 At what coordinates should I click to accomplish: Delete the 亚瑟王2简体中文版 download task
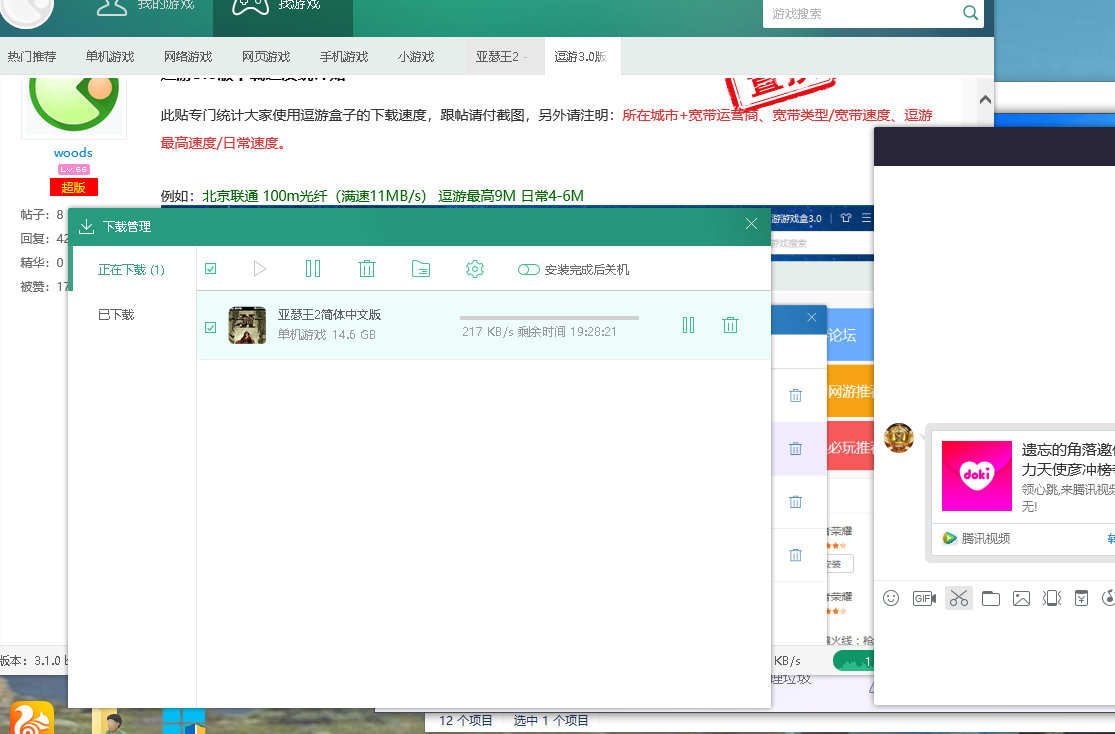pyautogui.click(x=730, y=325)
